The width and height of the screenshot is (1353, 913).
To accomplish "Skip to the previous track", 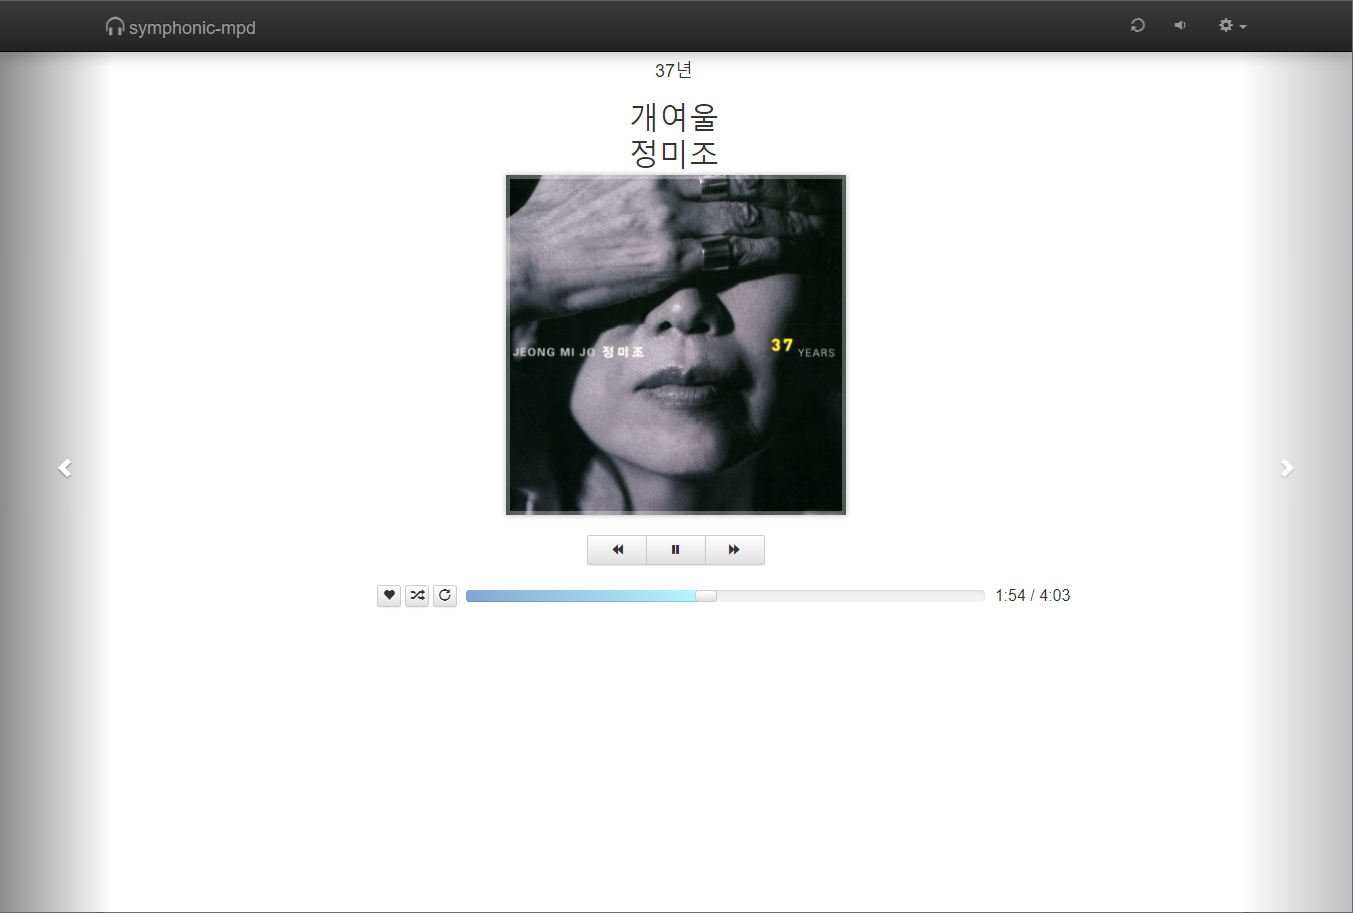I will point(617,550).
